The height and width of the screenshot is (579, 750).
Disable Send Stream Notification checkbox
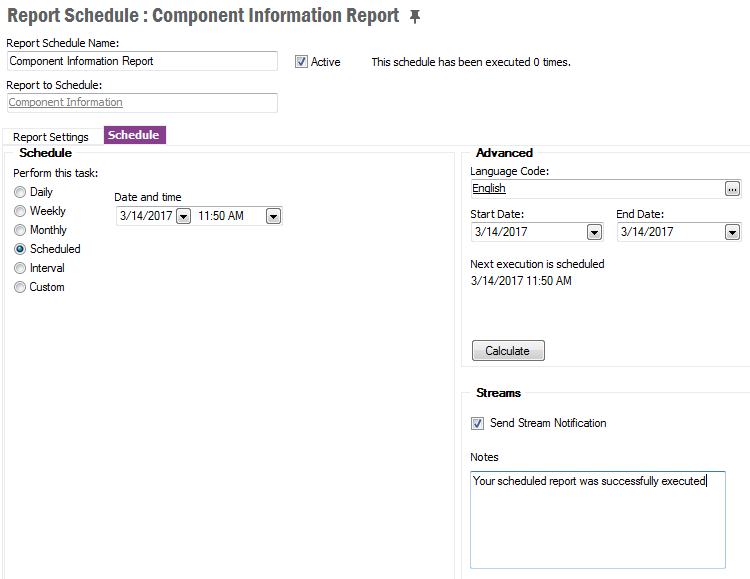[x=477, y=423]
